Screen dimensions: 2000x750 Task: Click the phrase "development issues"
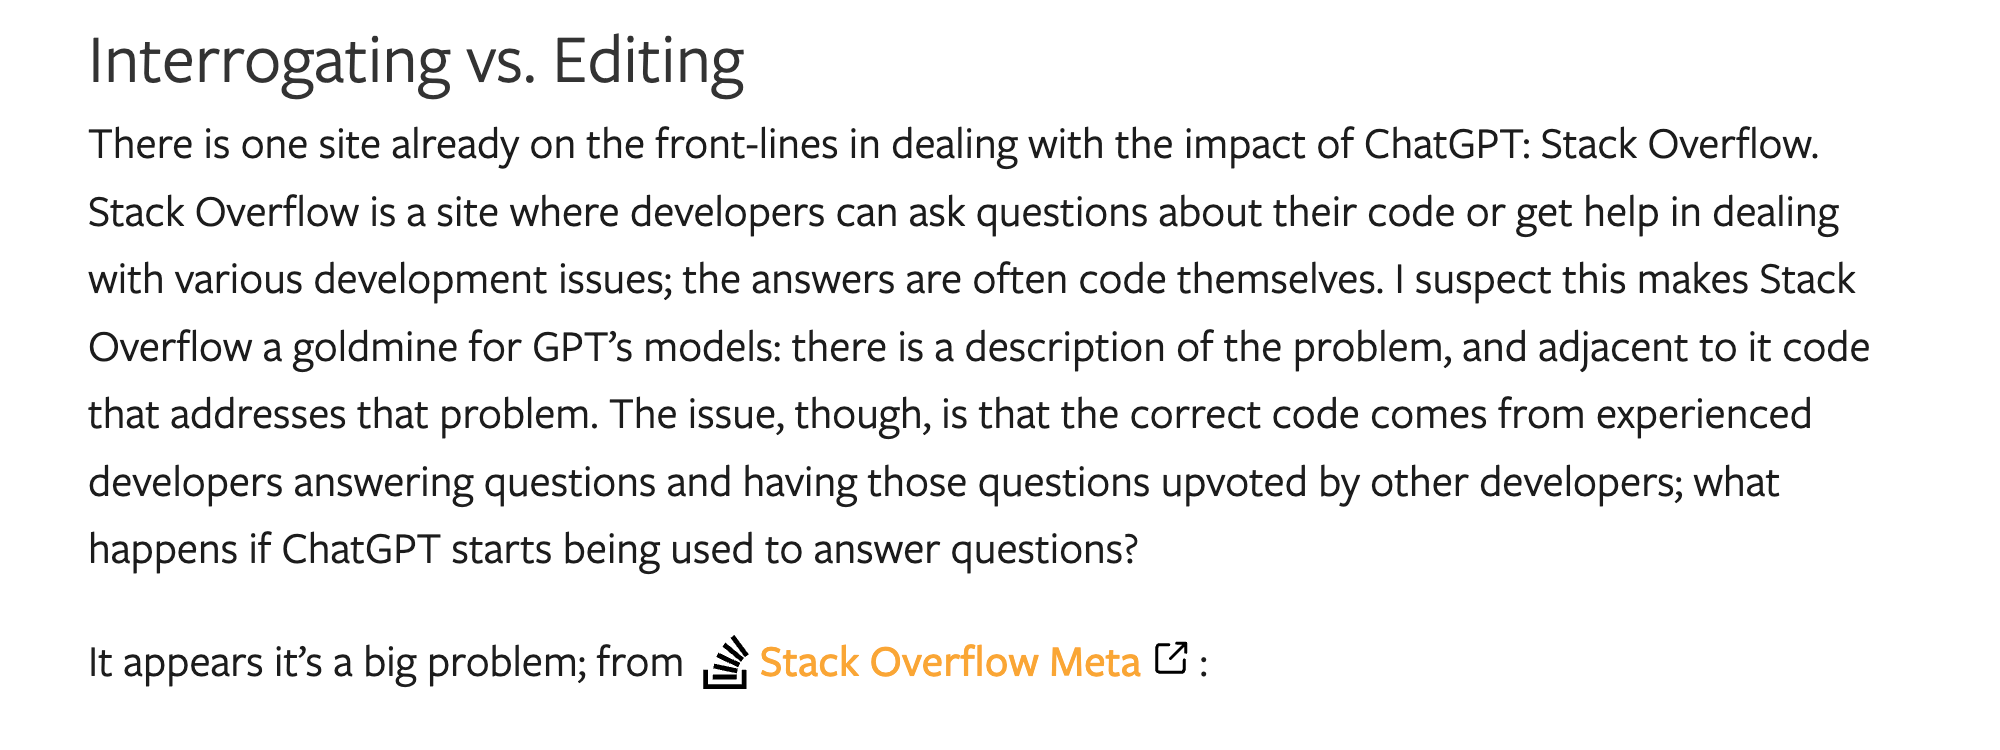pos(491,280)
